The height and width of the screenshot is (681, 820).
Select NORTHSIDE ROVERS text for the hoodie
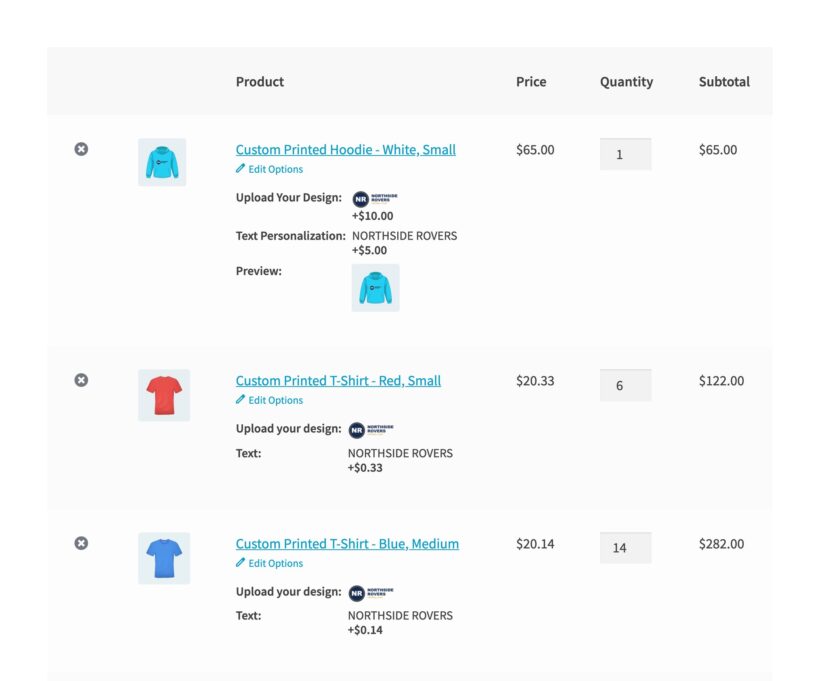404,236
